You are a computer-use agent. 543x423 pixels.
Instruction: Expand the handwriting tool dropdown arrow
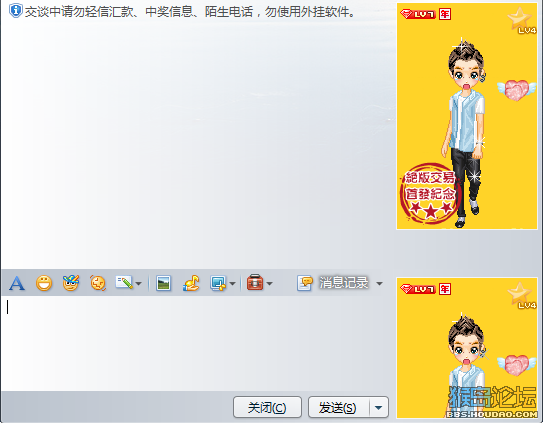[x=139, y=283]
